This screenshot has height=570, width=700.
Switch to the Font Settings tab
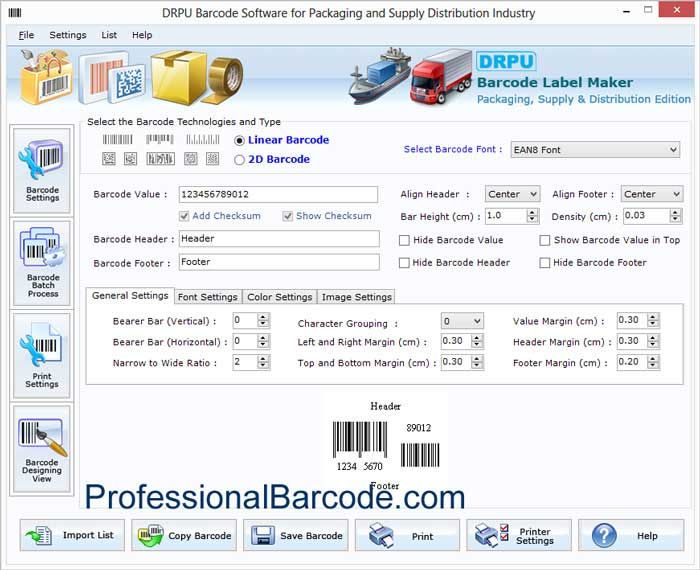coord(208,297)
